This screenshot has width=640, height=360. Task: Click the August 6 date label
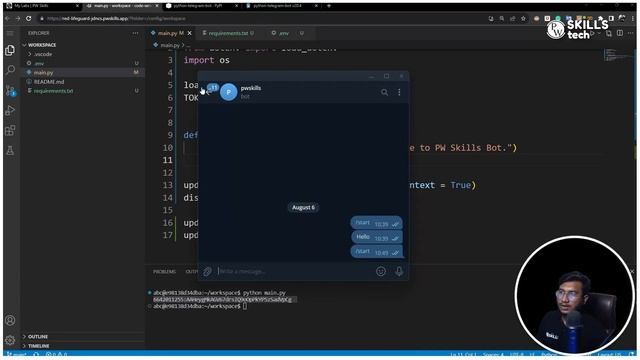point(303,207)
